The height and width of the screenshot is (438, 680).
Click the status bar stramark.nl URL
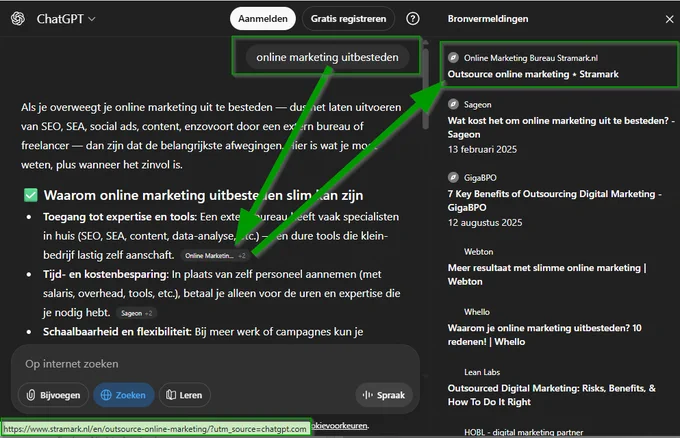pos(155,429)
